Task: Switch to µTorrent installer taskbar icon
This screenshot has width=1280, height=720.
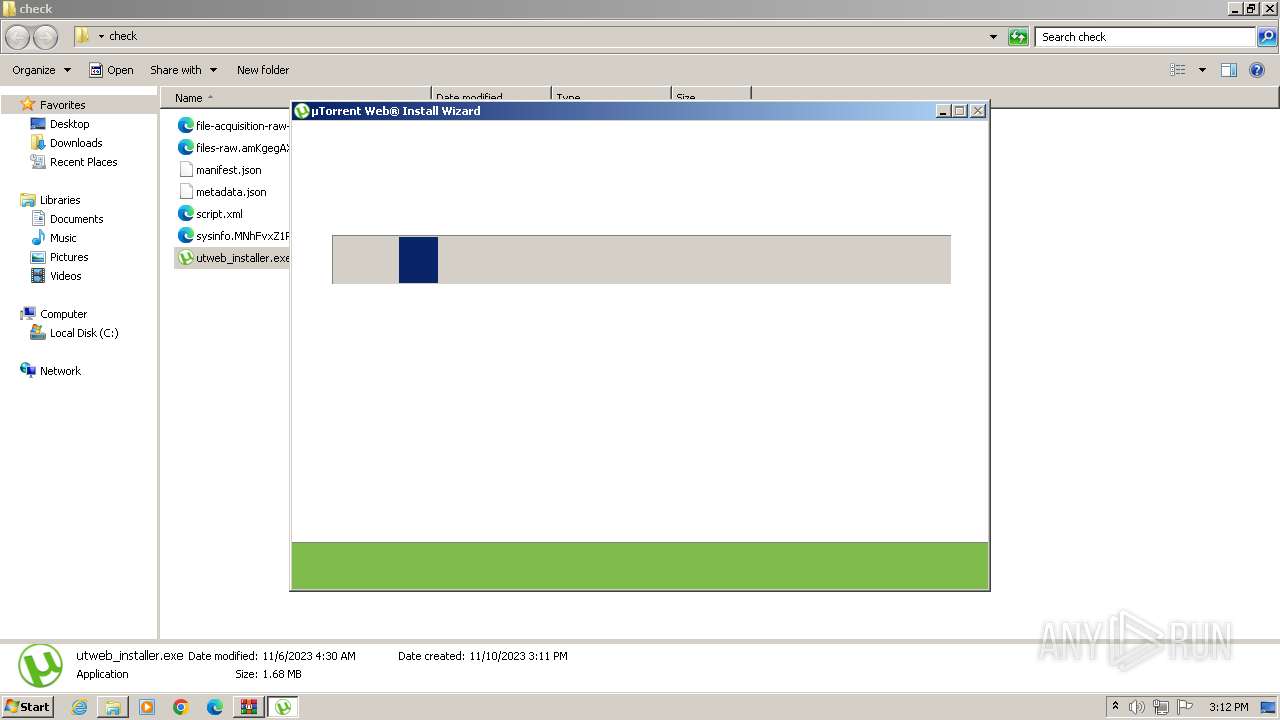Action: click(x=283, y=707)
